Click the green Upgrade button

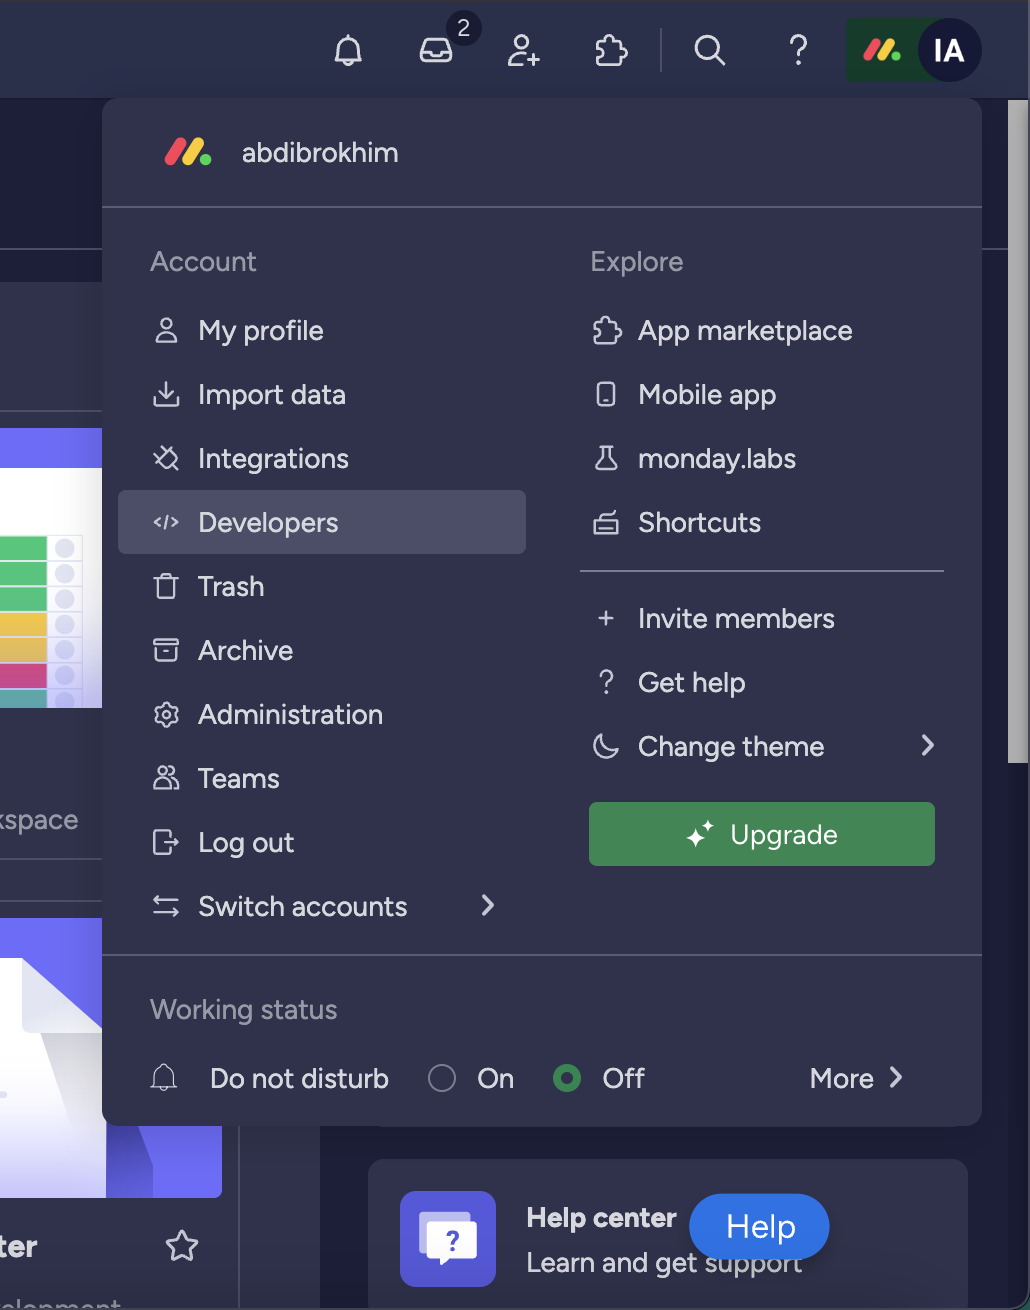pyautogui.click(x=762, y=834)
